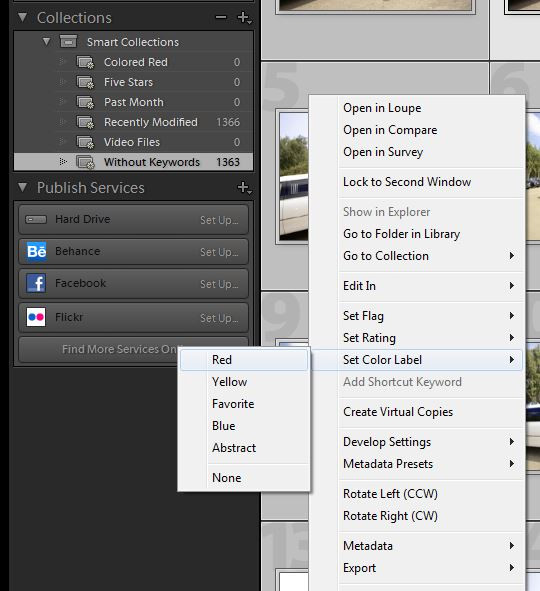
Task: Click the Video Files collection icon
Action: pyautogui.click(x=85, y=142)
